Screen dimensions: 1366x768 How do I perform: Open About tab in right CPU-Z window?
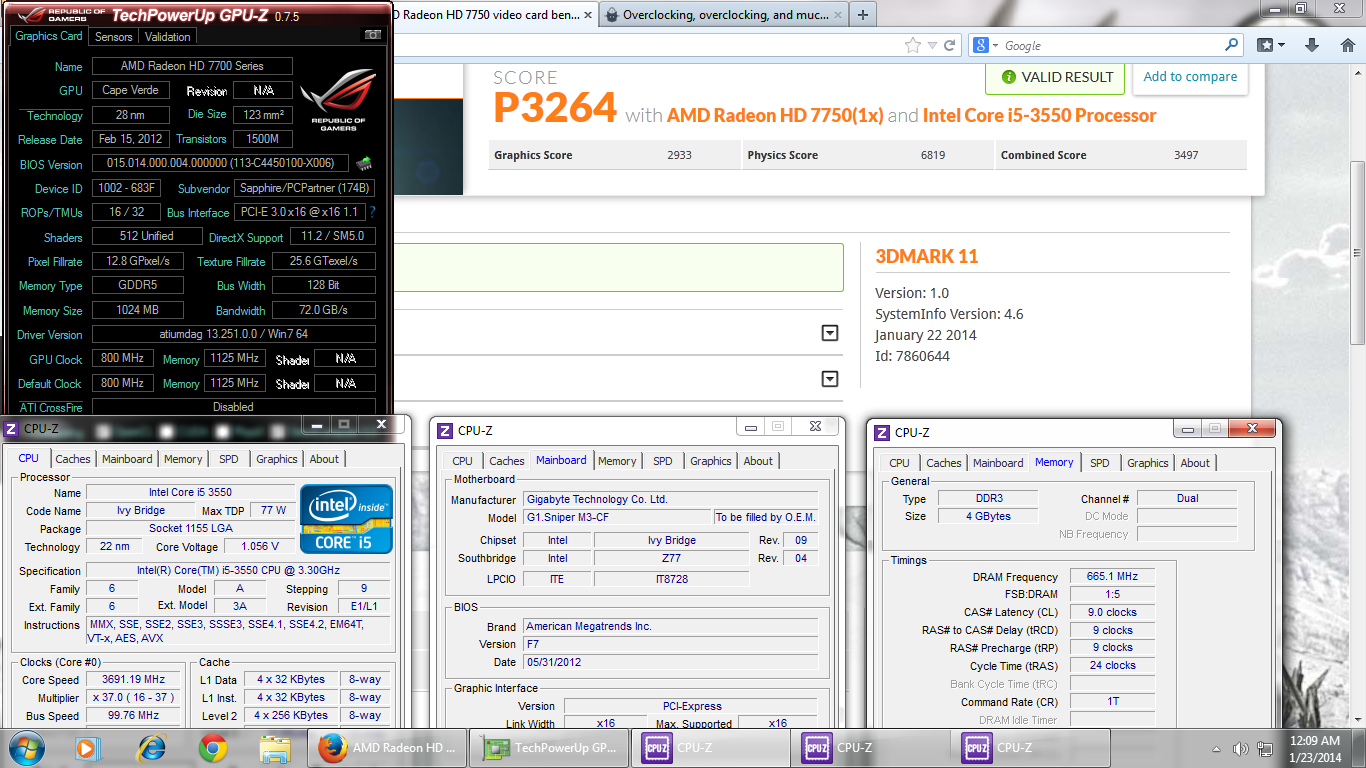1195,463
